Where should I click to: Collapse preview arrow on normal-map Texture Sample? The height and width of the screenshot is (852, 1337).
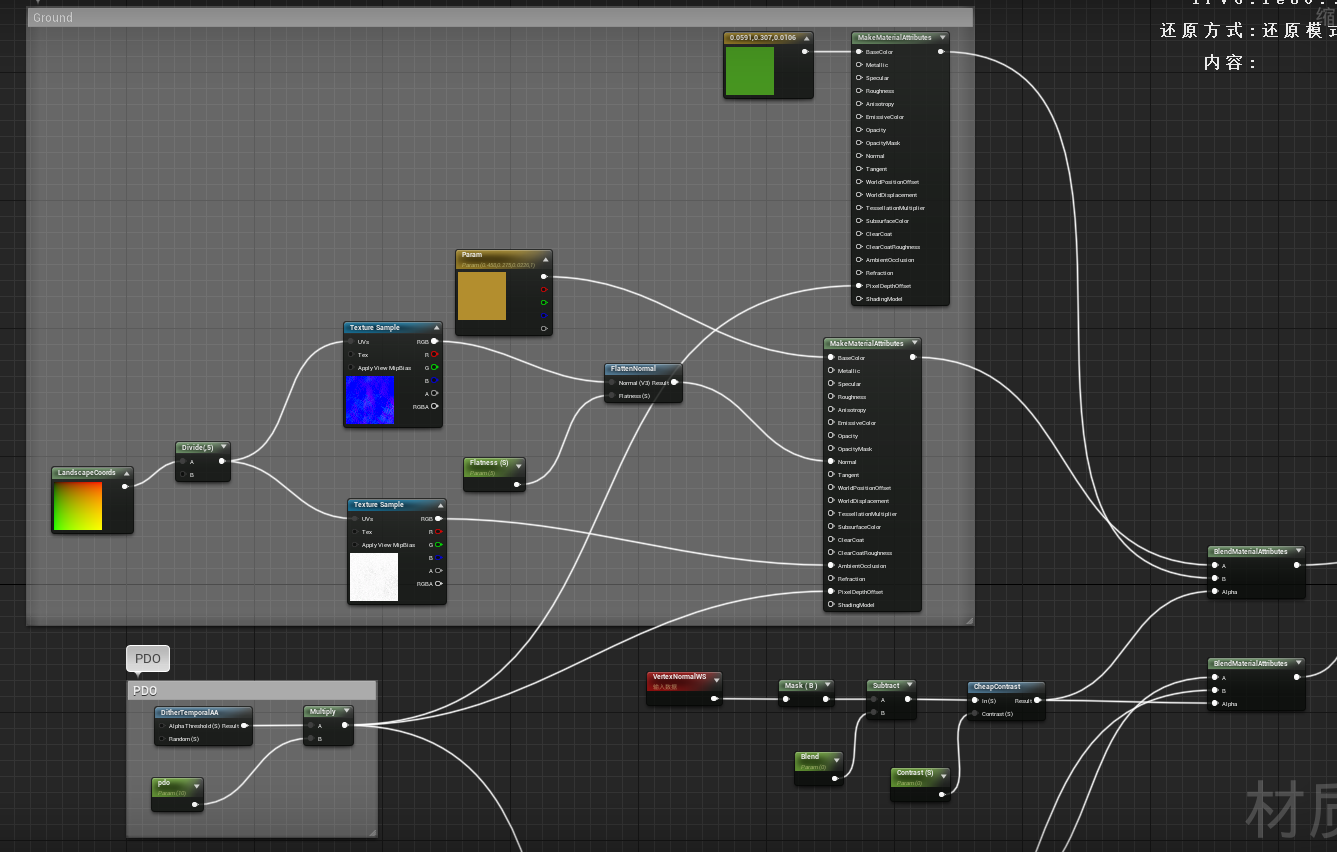435,328
